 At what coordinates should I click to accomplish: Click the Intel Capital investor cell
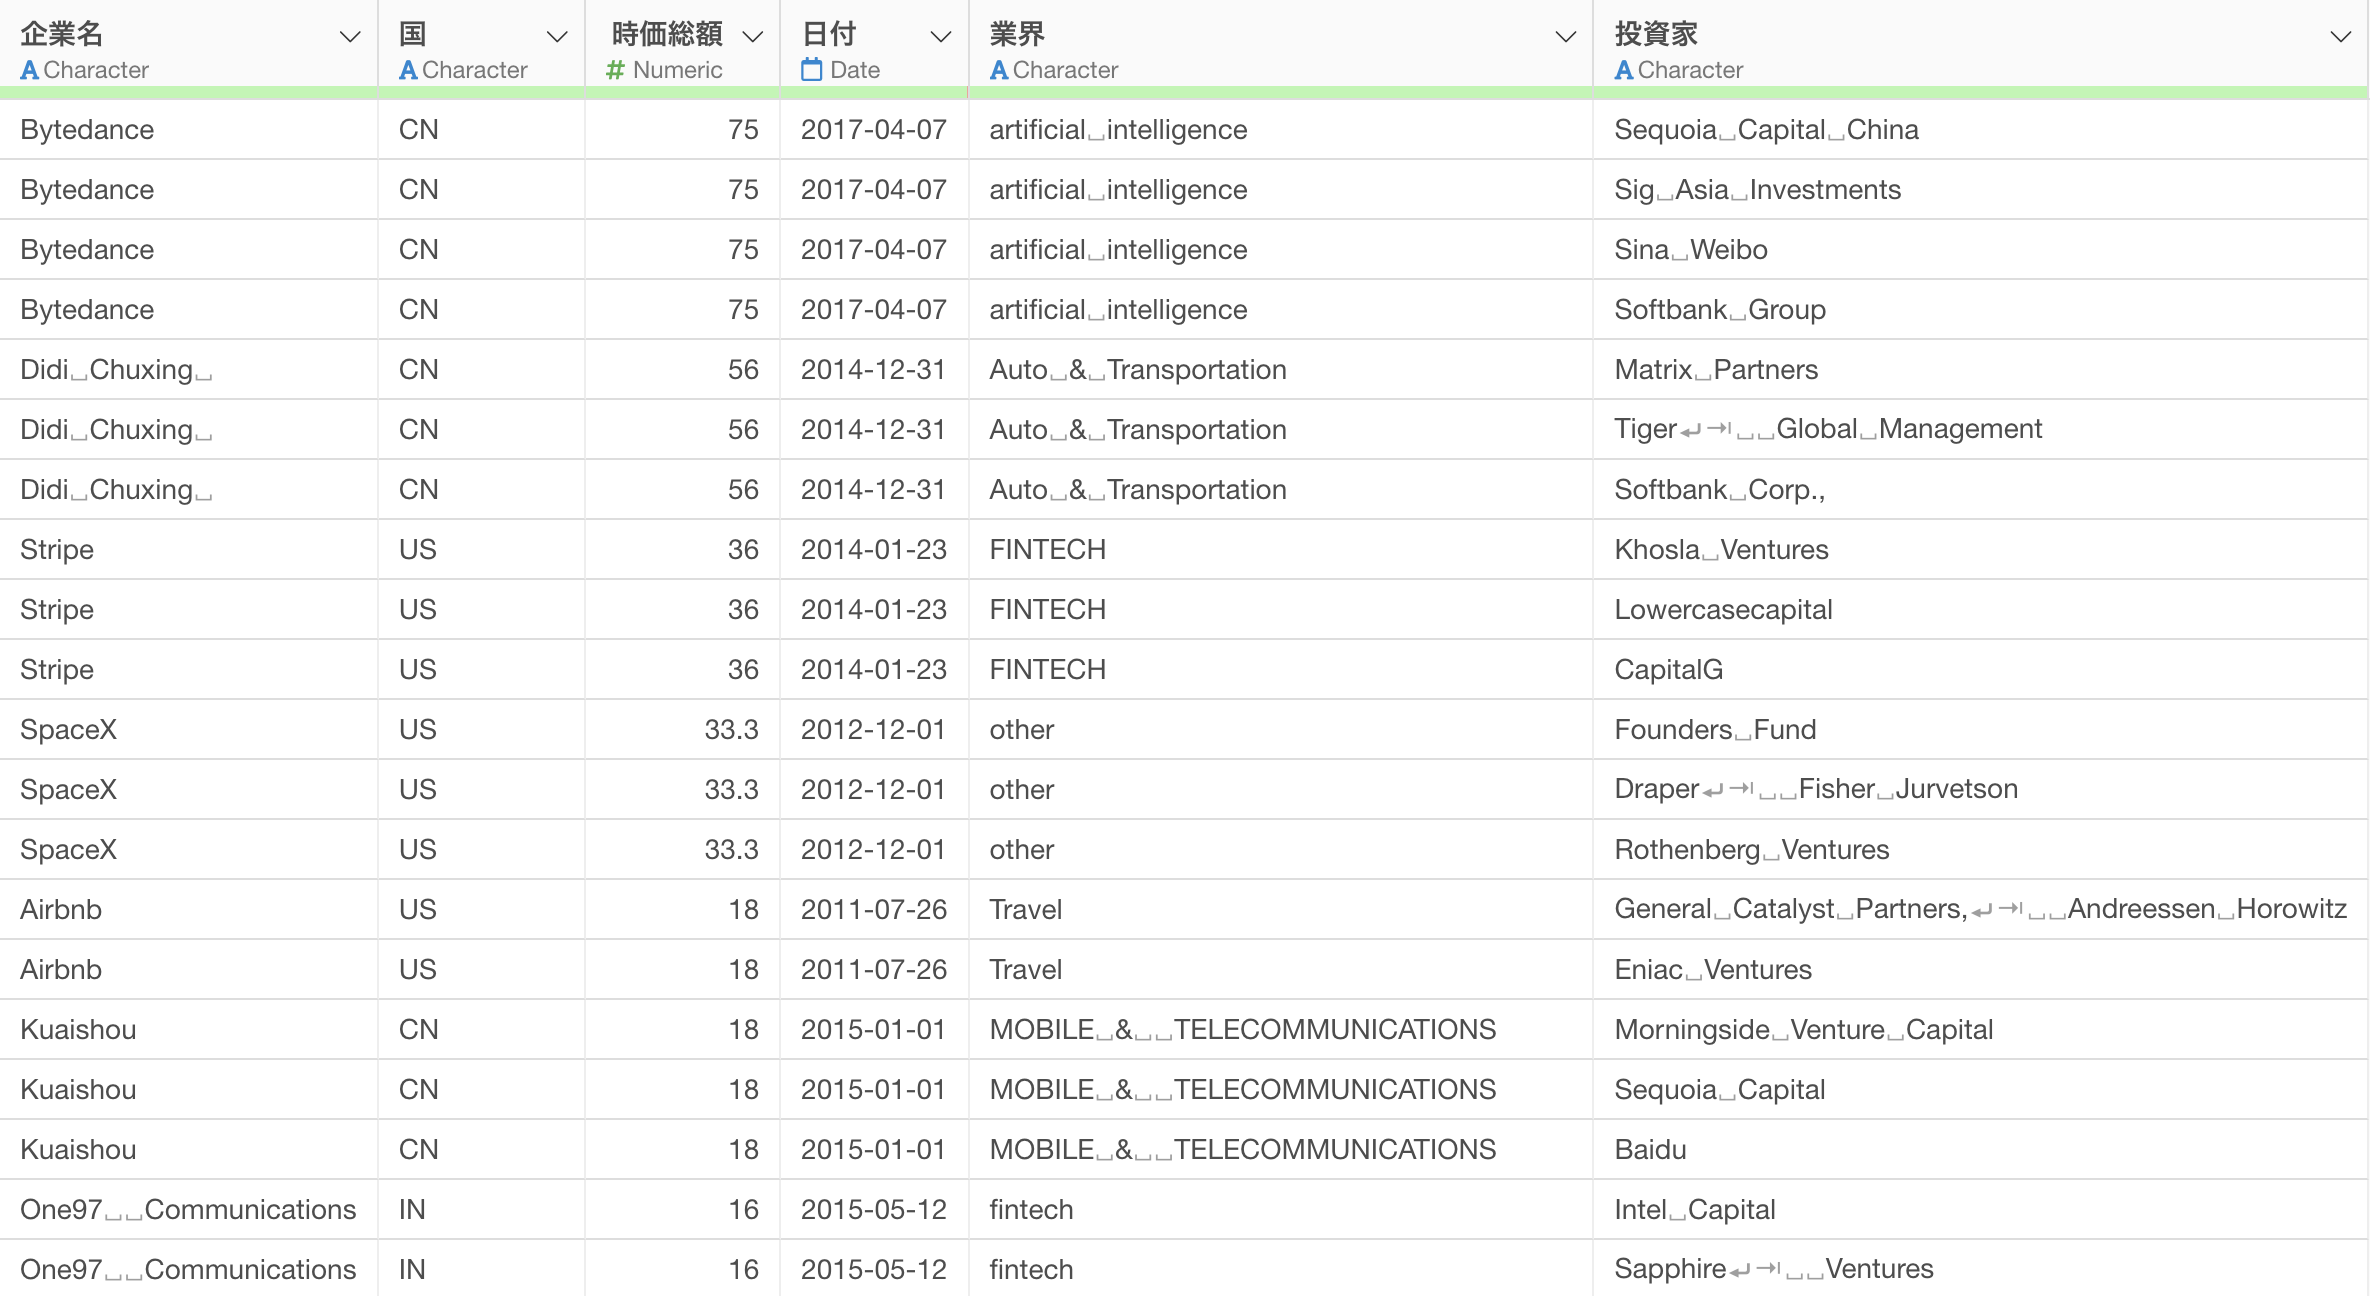point(1981,1210)
